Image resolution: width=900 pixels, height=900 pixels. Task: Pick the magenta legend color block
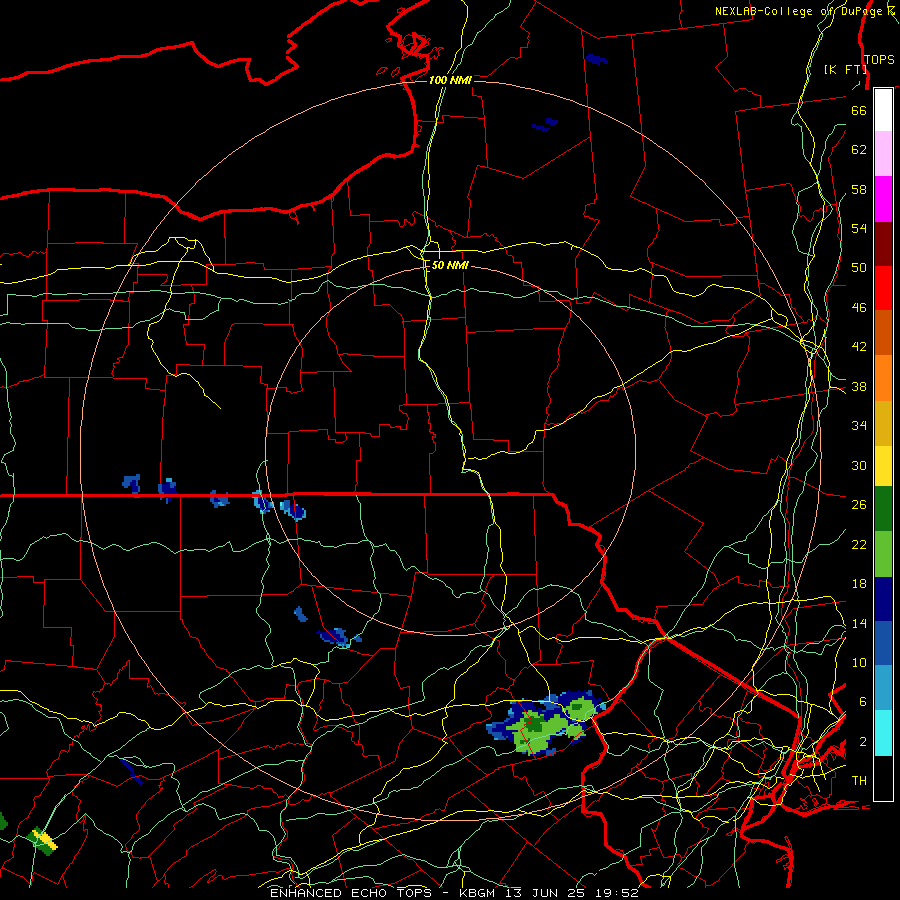[x=883, y=199]
